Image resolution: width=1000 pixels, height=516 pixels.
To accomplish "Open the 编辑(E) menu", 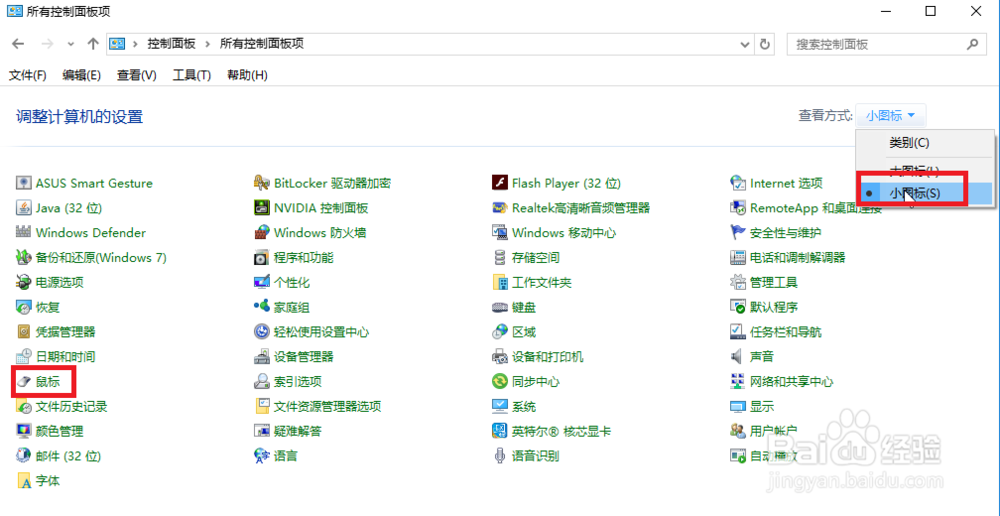I will [82, 75].
